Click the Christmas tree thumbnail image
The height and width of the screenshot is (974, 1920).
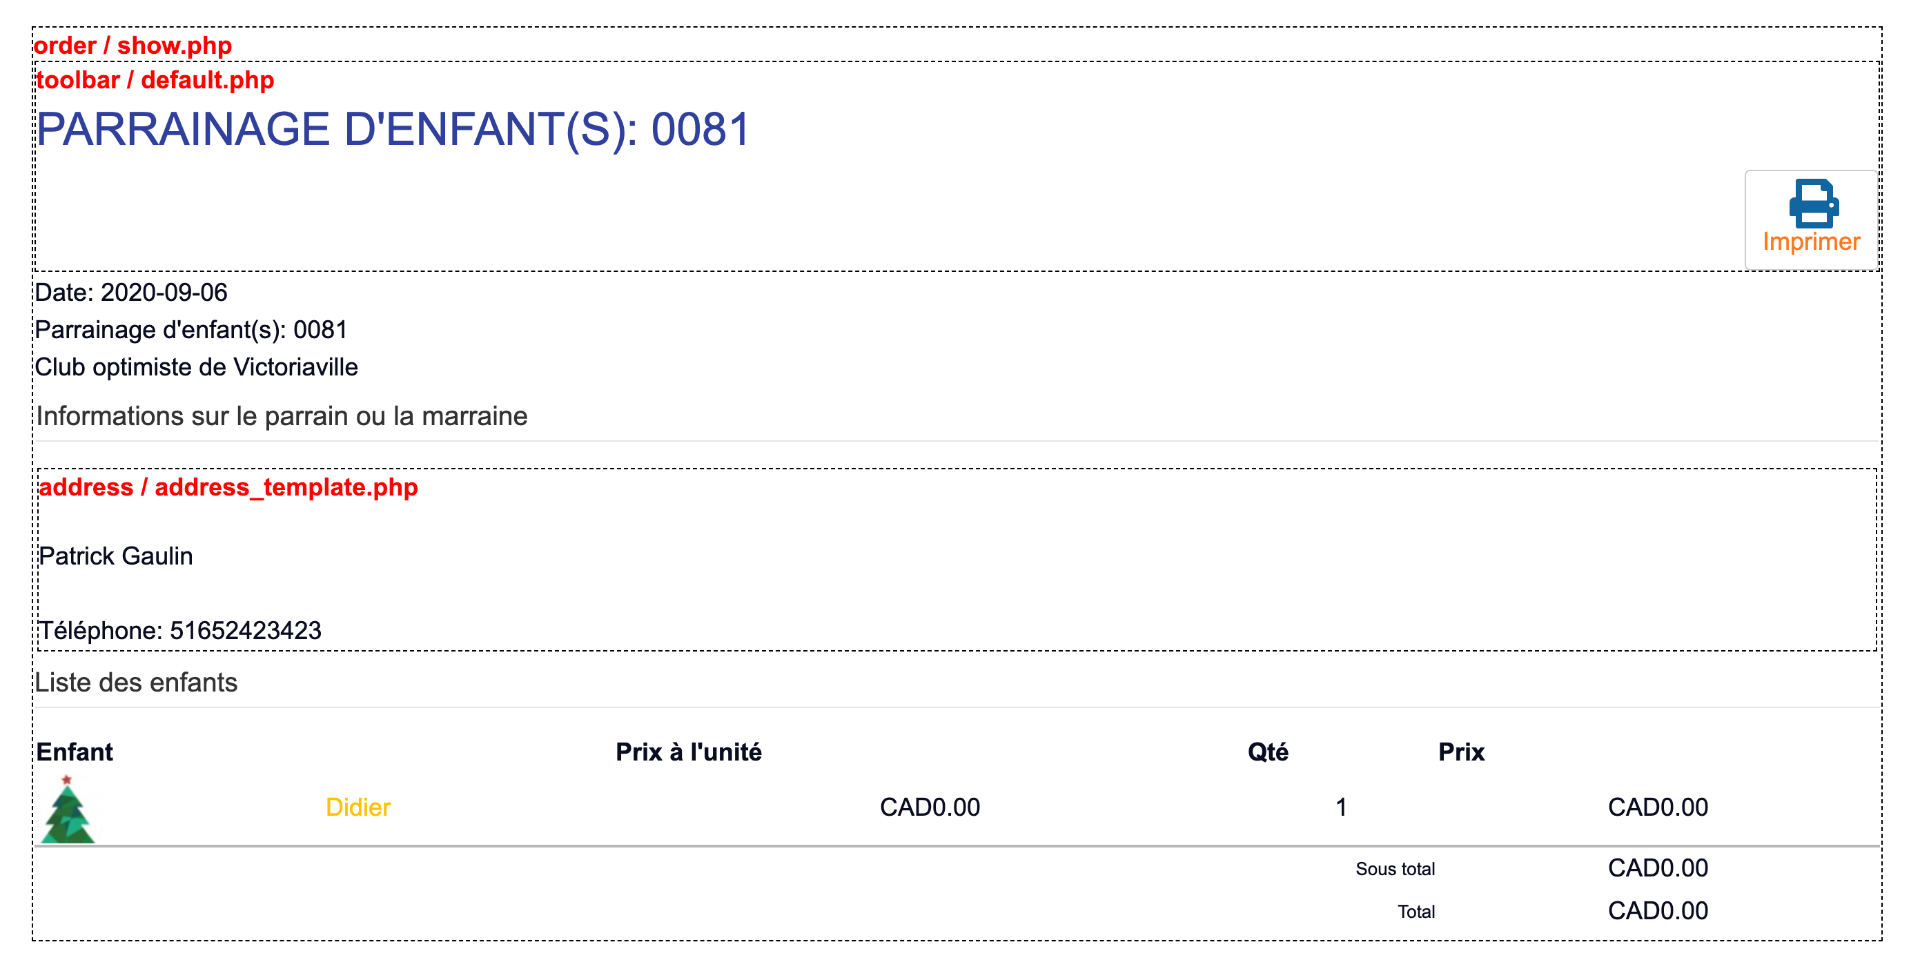(68, 814)
